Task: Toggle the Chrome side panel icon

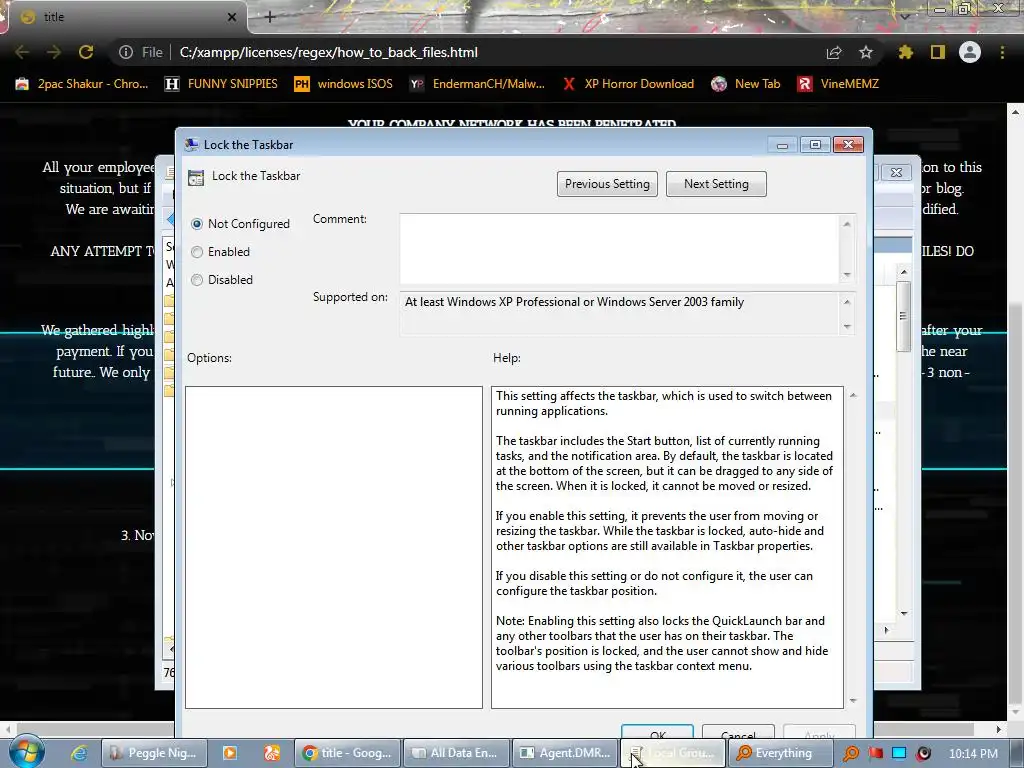Action: [938, 52]
